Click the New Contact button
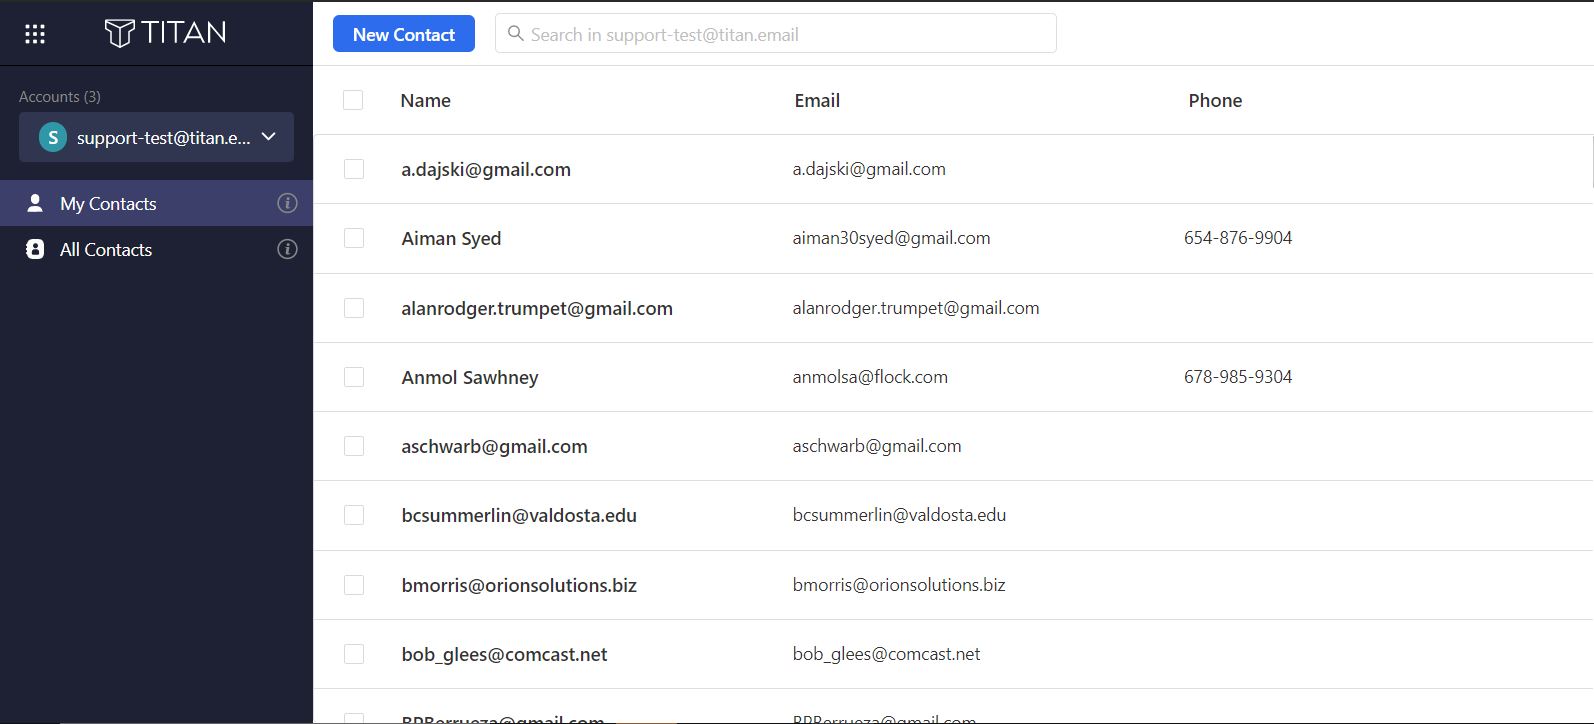The width and height of the screenshot is (1594, 724). click(404, 34)
